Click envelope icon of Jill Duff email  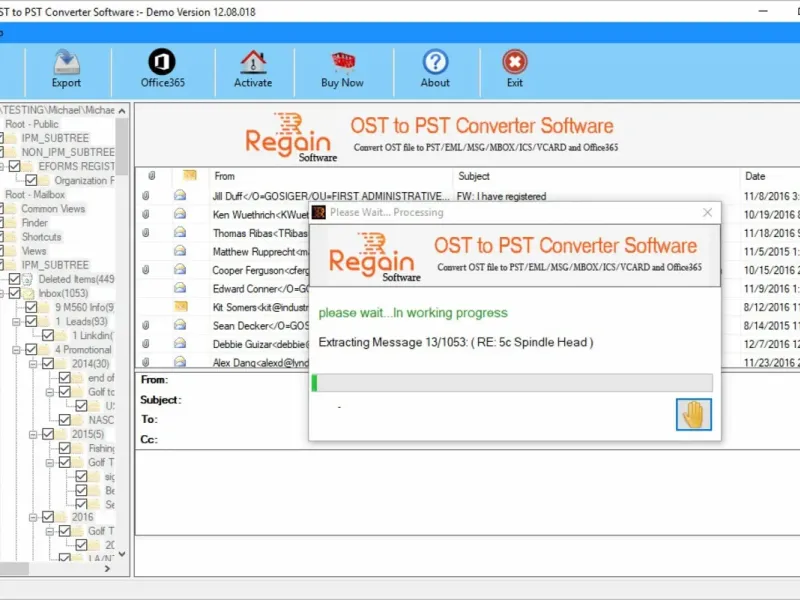tap(180, 195)
